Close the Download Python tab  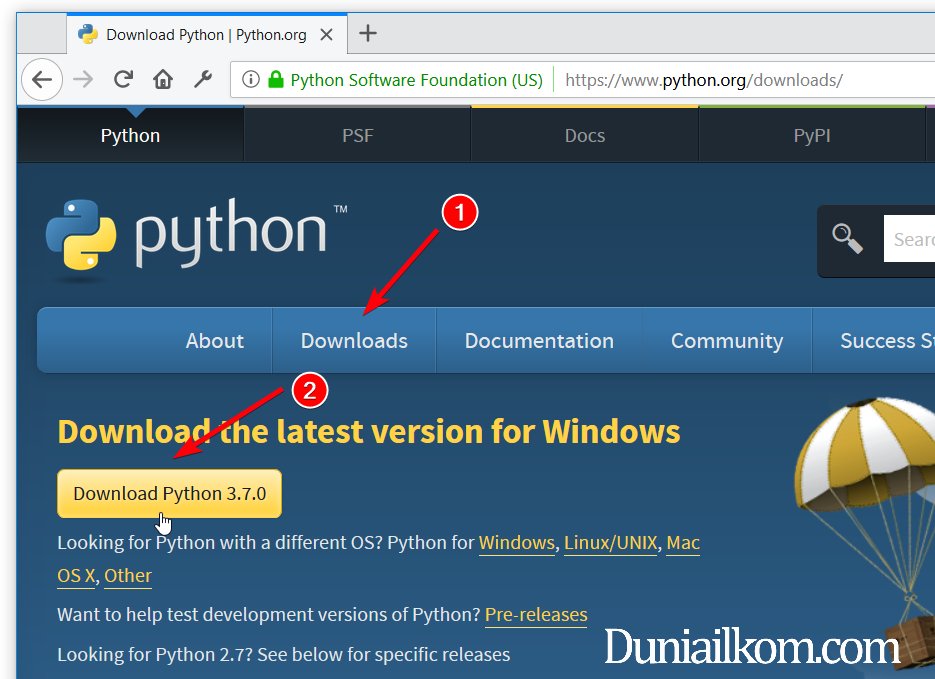pyautogui.click(x=326, y=35)
